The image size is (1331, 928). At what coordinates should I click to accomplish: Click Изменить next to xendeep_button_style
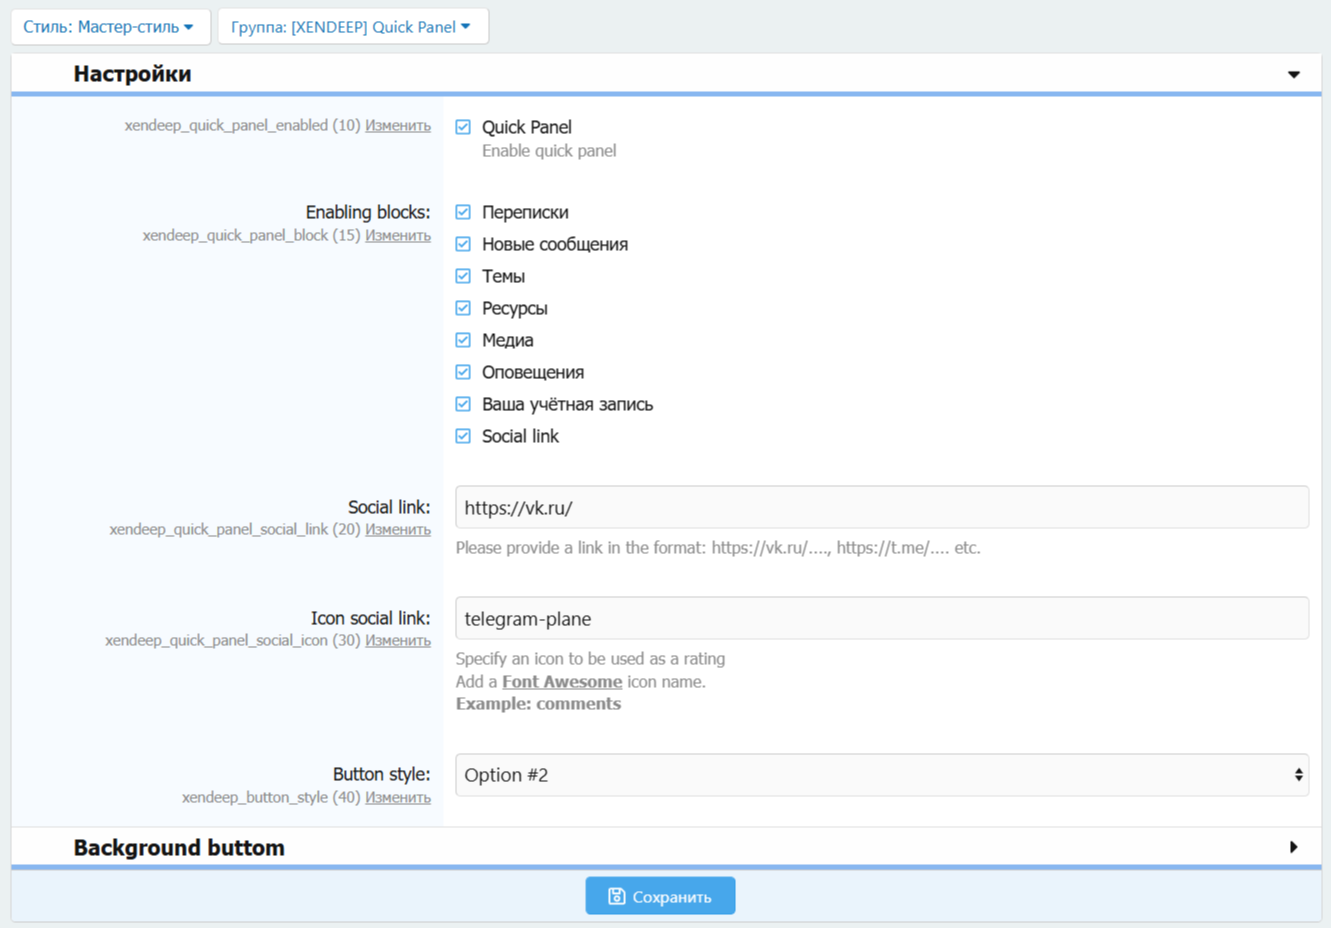[x=397, y=798]
